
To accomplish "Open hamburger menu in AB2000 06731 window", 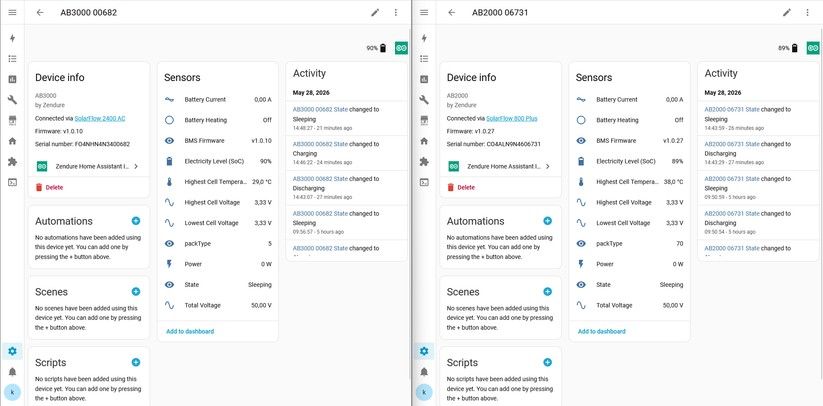I will tap(424, 13).
